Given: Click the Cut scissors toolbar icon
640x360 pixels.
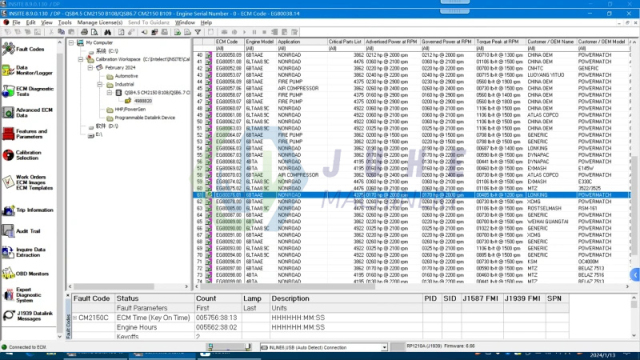Looking at the screenshot, I should [x=51, y=32].
